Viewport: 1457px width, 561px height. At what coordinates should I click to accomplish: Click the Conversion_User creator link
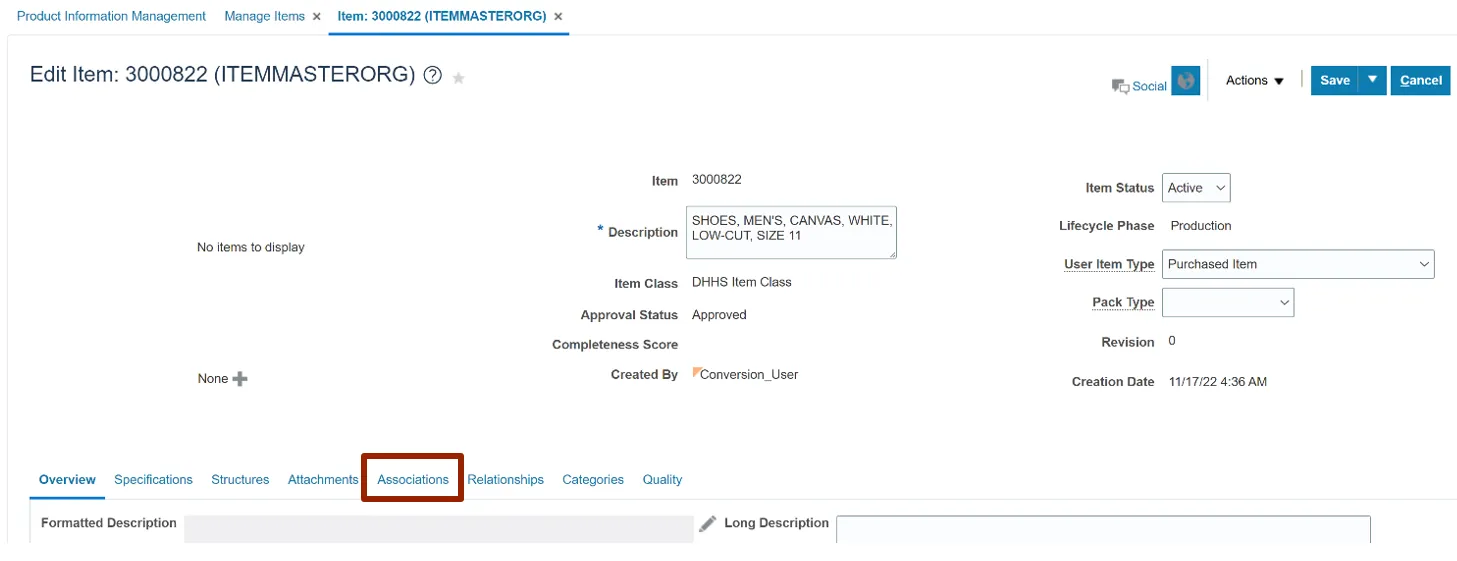[749, 375]
